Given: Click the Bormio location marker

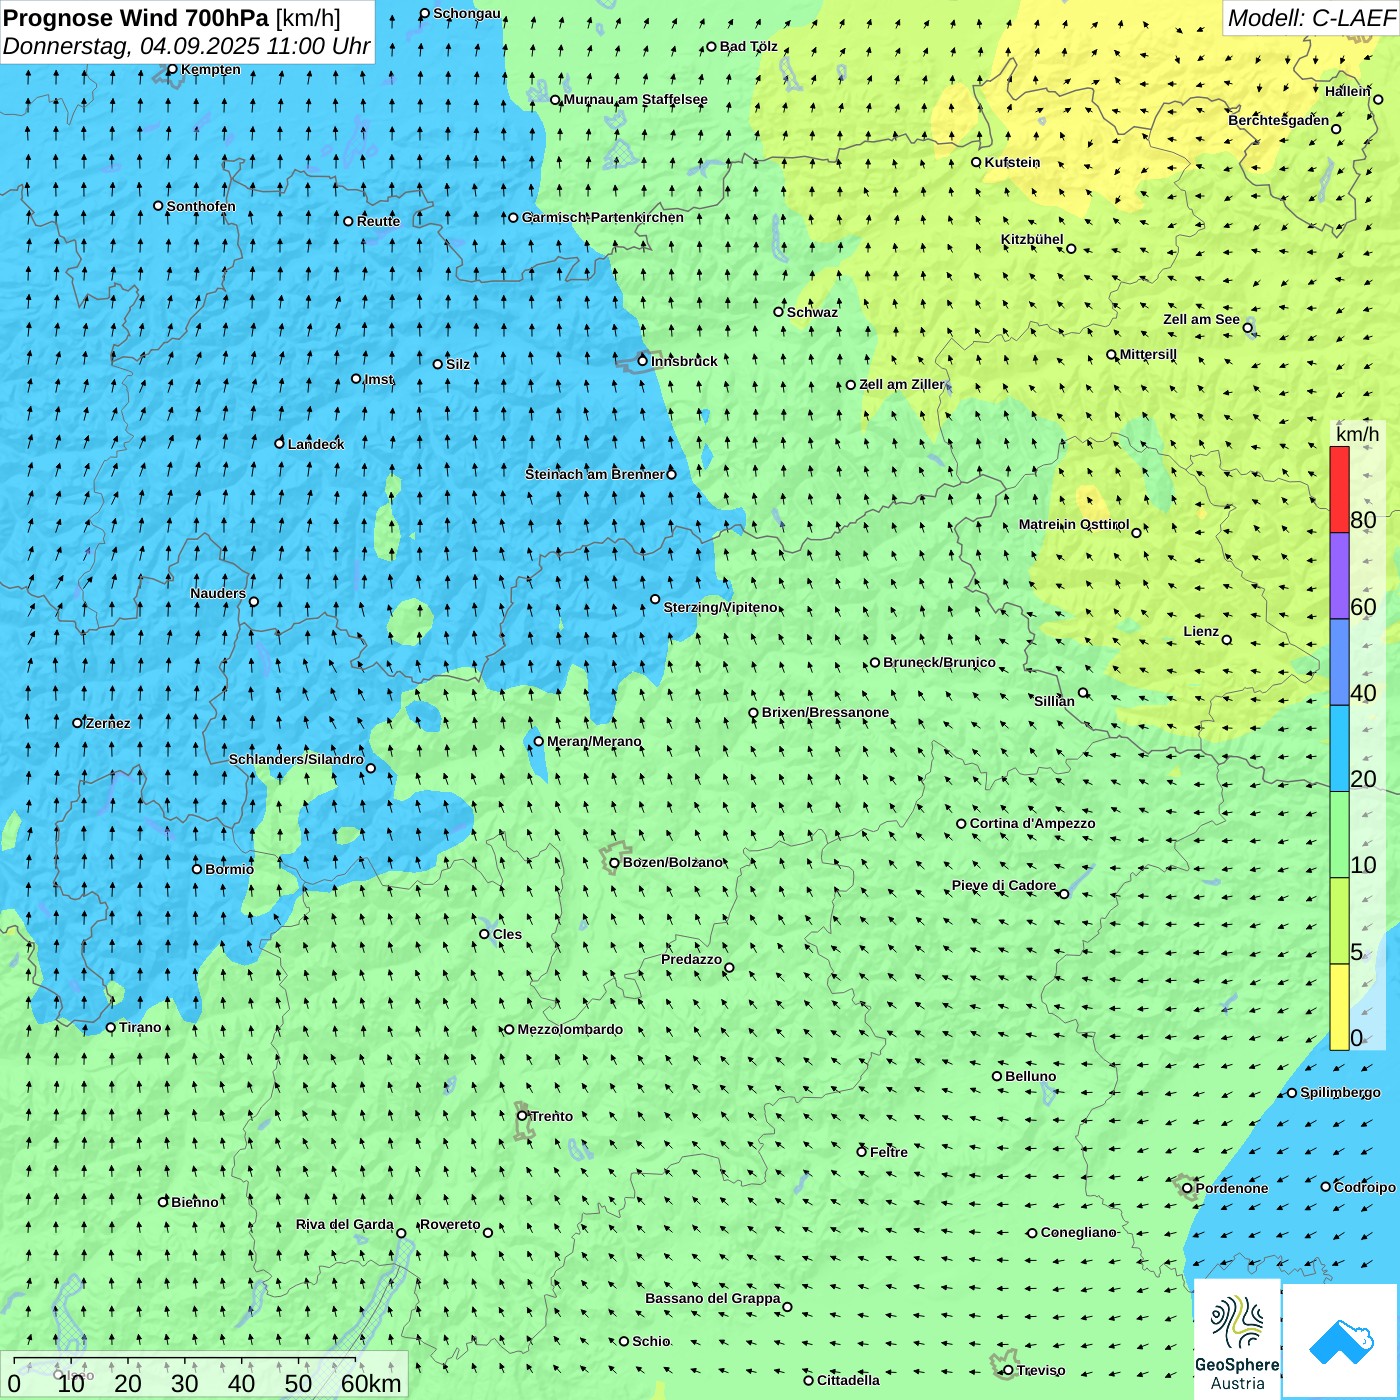Looking at the screenshot, I should (197, 869).
